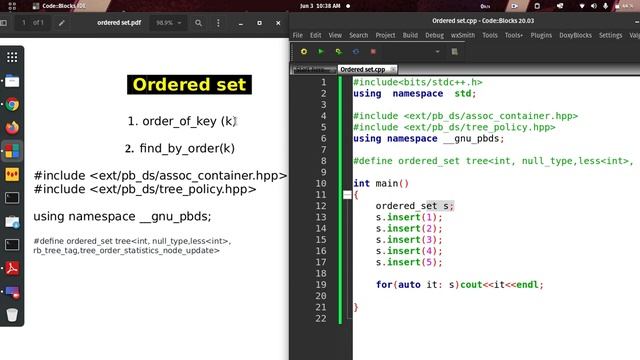
Task: Open the Edit menu
Action: tap(316, 36)
